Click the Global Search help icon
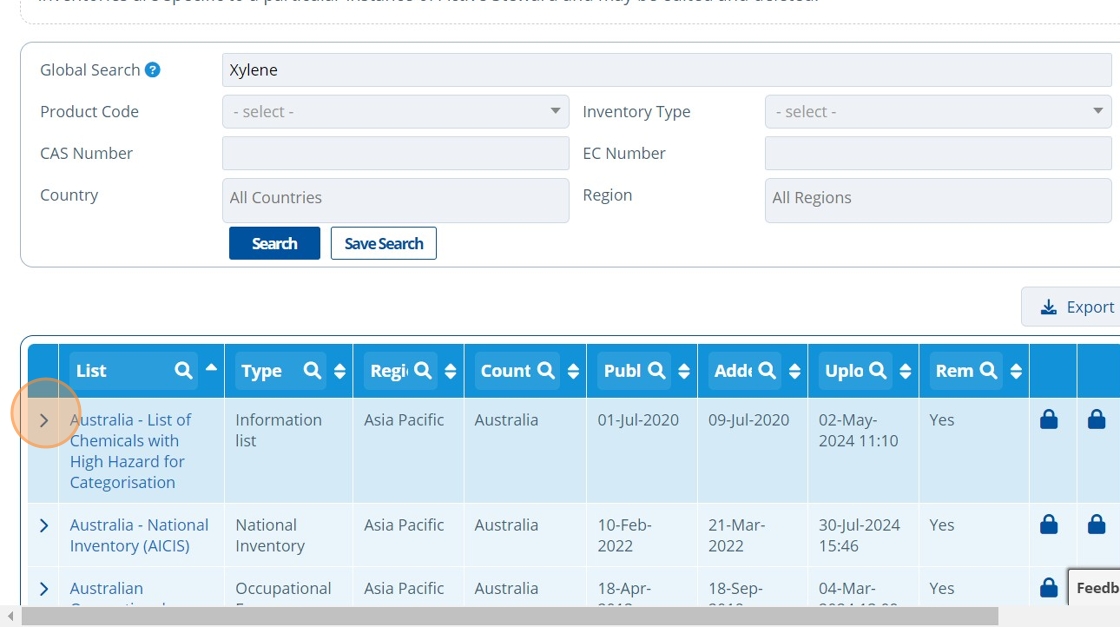1120x627 pixels. tap(152, 70)
